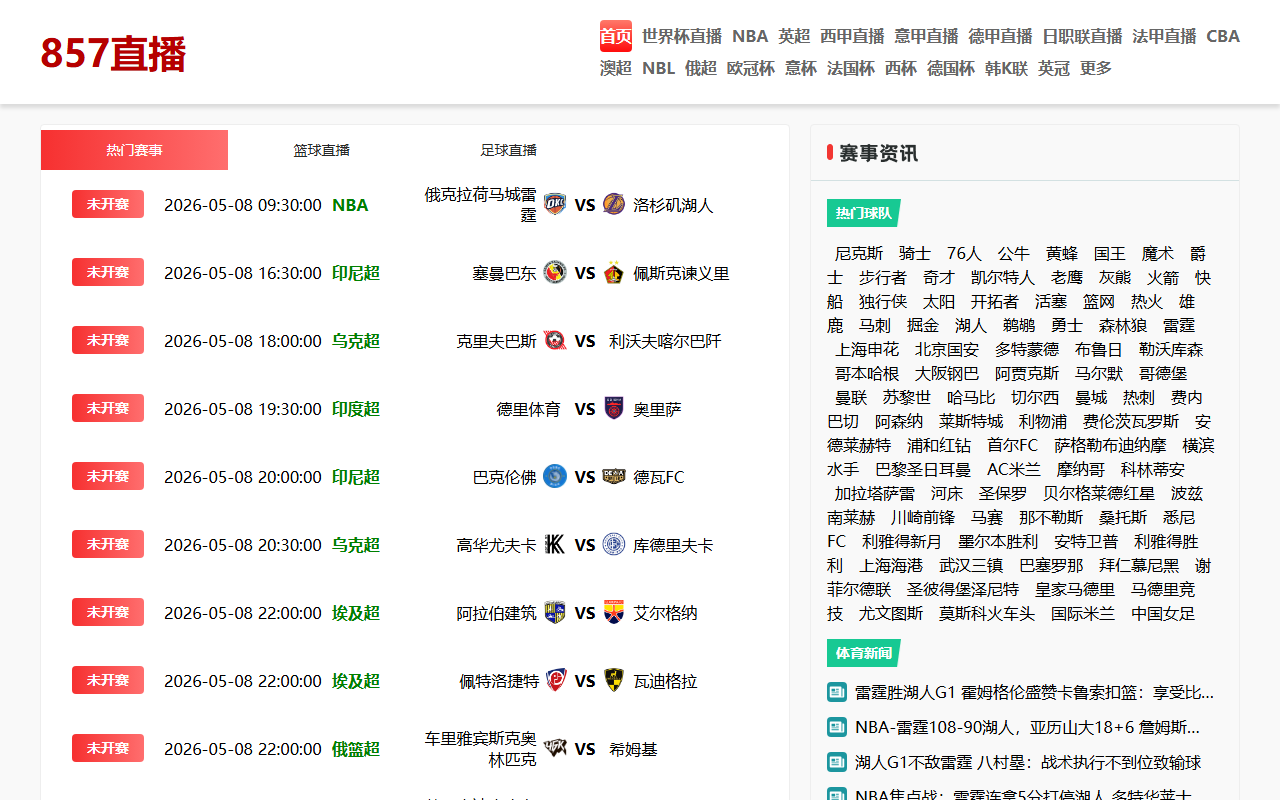Viewport: 1280px width, 800px height.
Task: Click the green NBA league label
Action: point(350,205)
